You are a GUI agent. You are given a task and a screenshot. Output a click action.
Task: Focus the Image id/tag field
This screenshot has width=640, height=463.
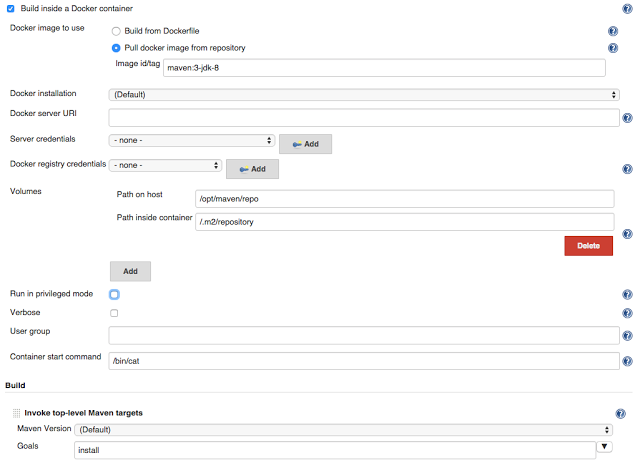click(x=384, y=68)
